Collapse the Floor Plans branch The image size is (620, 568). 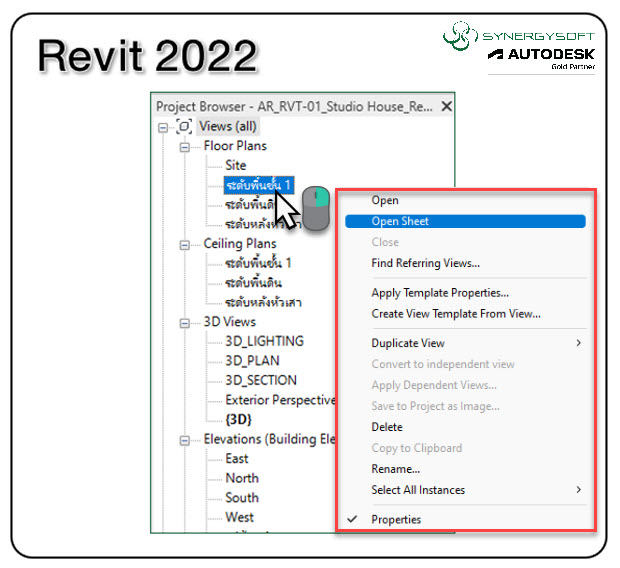184,146
